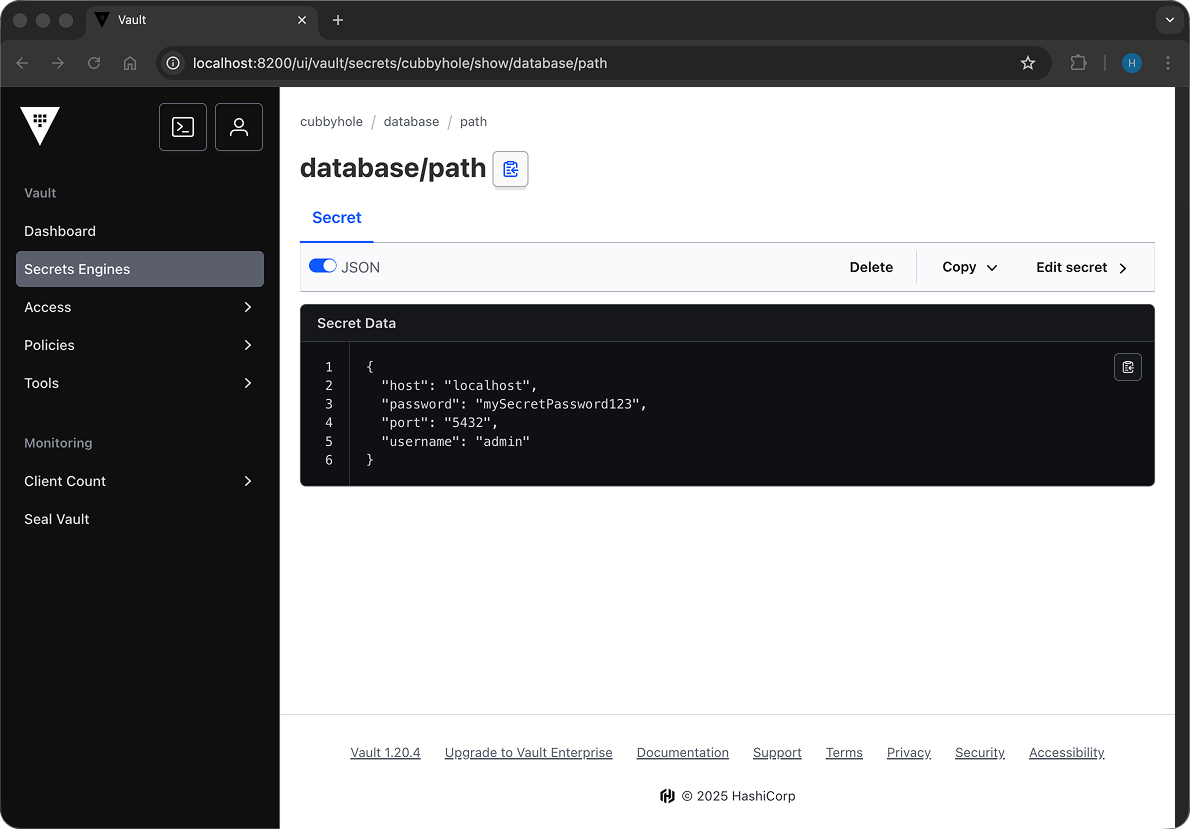Expand the Client Count section
1190x829 pixels.
coord(139,481)
